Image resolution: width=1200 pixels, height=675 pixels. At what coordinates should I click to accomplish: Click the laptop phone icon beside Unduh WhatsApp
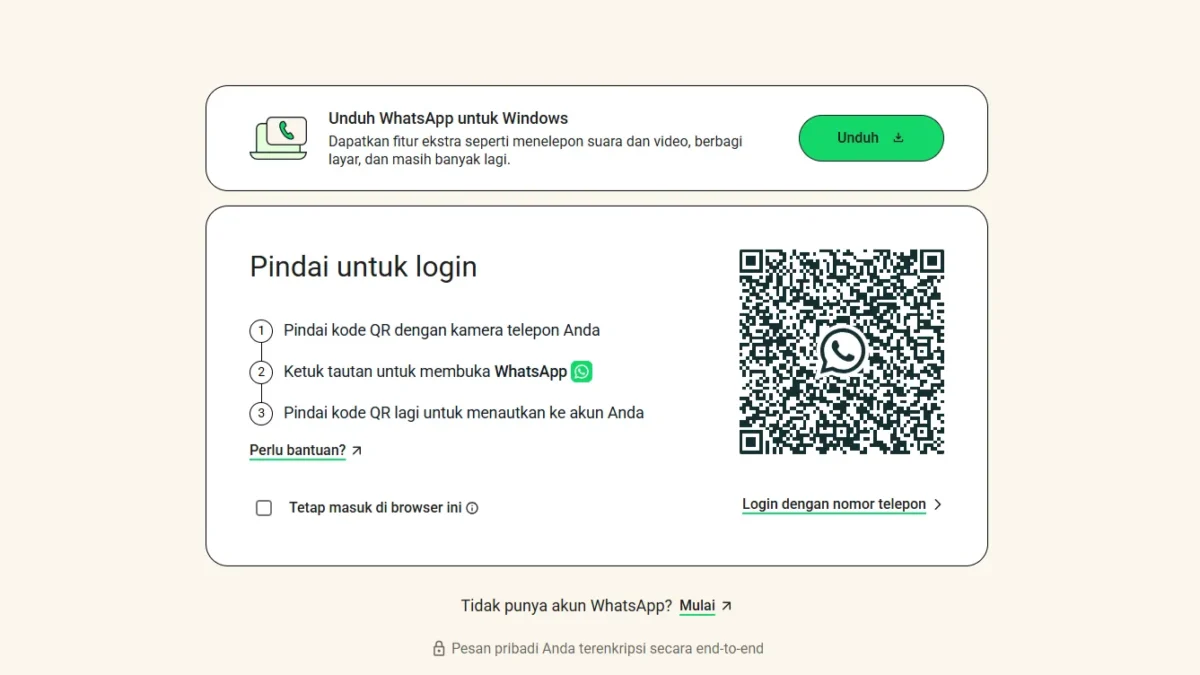278,138
